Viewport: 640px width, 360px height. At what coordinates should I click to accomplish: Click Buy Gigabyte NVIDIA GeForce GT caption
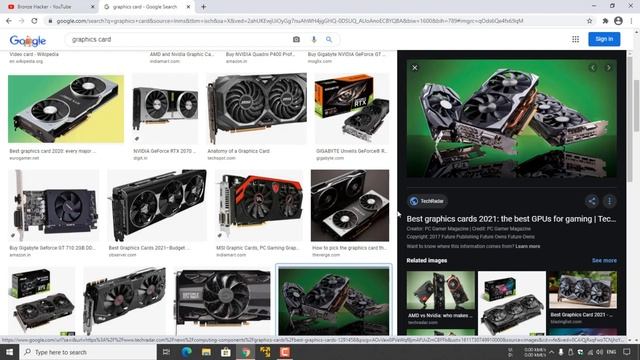(347, 54)
